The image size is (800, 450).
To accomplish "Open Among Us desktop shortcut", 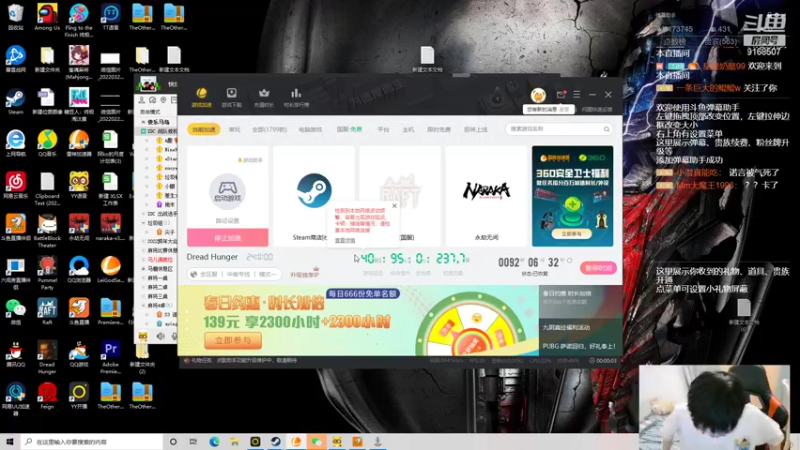I will point(47,18).
